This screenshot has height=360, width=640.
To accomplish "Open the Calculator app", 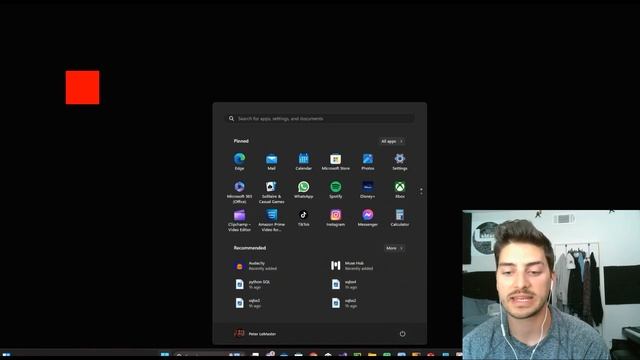I will [400, 218].
